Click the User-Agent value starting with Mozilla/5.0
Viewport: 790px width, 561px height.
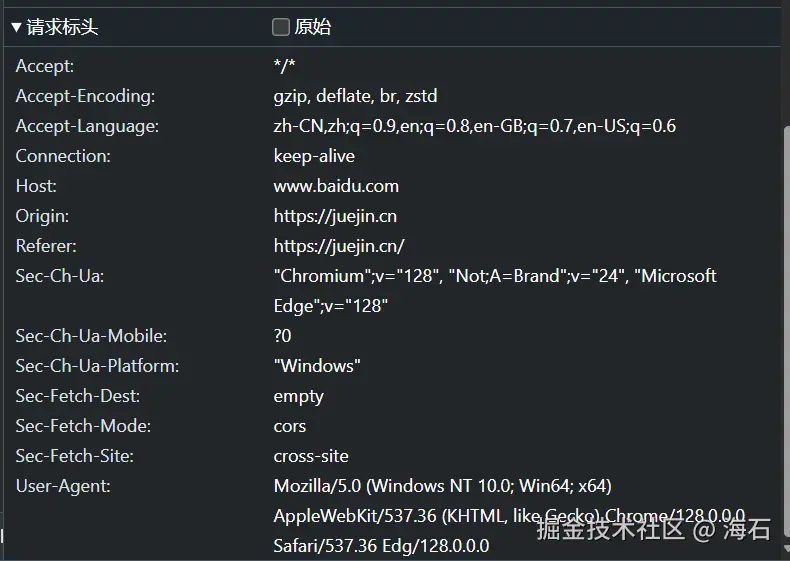pyautogui.click(x=442, y=486)
